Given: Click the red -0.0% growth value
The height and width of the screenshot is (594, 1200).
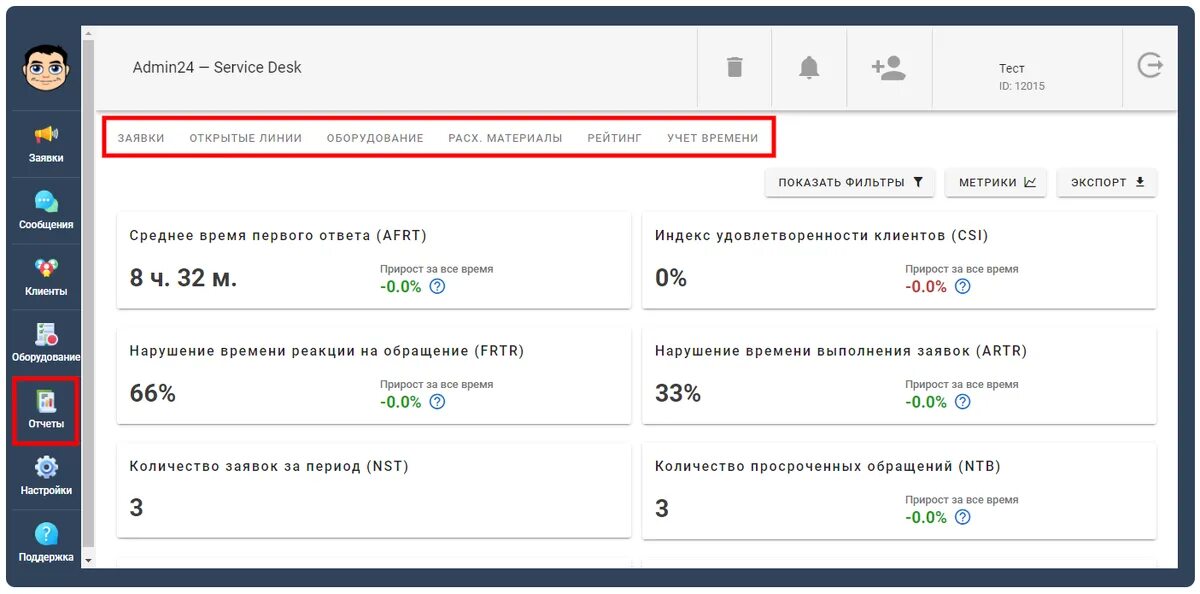Looking at the screenshot, I should point(926,286).
